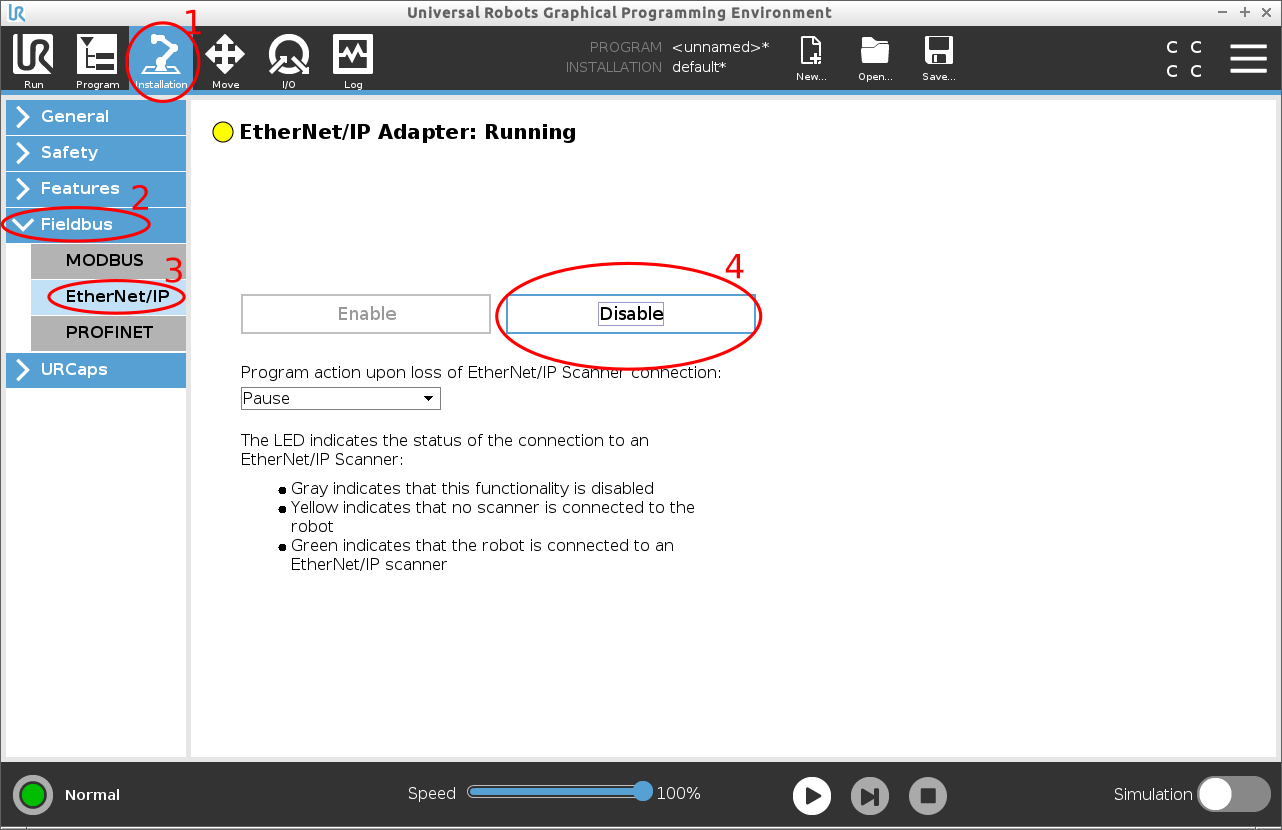The image size is (1282, 830).
Task: Open the Move tab icon
Action: [225, 60]
